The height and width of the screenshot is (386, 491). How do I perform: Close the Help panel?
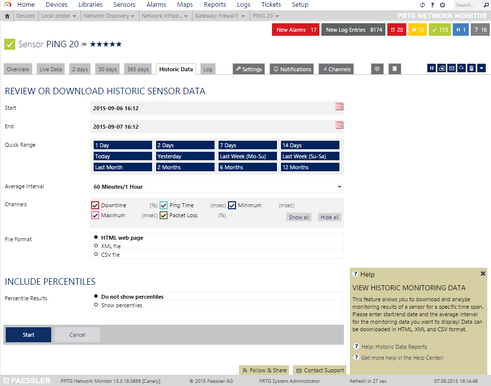(x=482, y=273)
